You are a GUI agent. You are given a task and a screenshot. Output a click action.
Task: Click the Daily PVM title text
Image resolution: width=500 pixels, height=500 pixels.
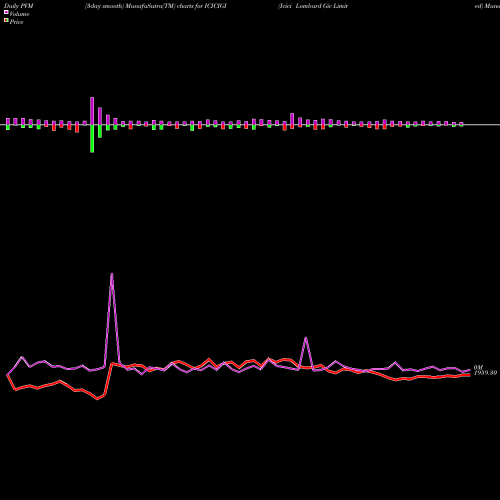point(19,6)
